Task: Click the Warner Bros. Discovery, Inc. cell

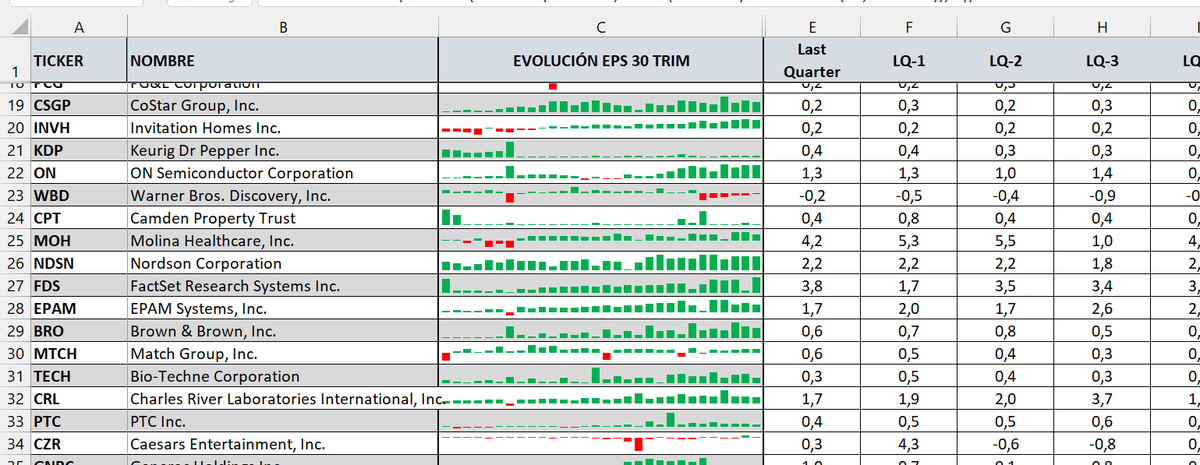Action: (x=283, y=195)
